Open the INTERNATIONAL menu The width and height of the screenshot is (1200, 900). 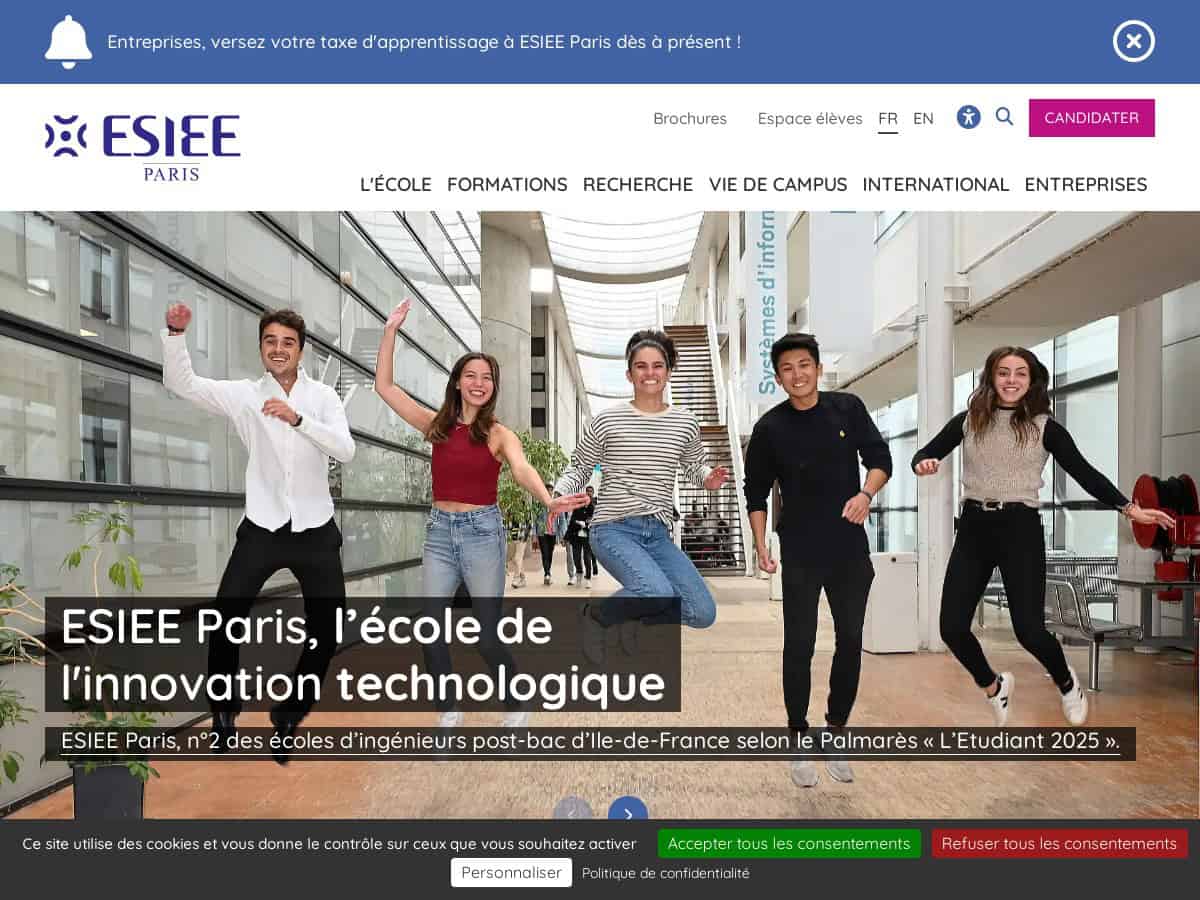click(936, 184)
